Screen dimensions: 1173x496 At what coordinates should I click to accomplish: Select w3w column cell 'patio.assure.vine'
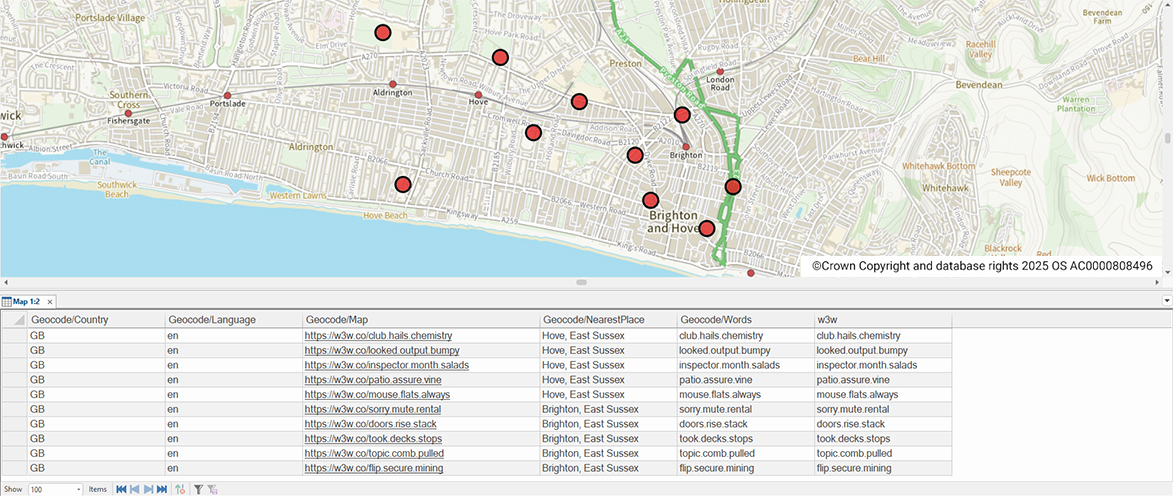(x=883, y=380)
